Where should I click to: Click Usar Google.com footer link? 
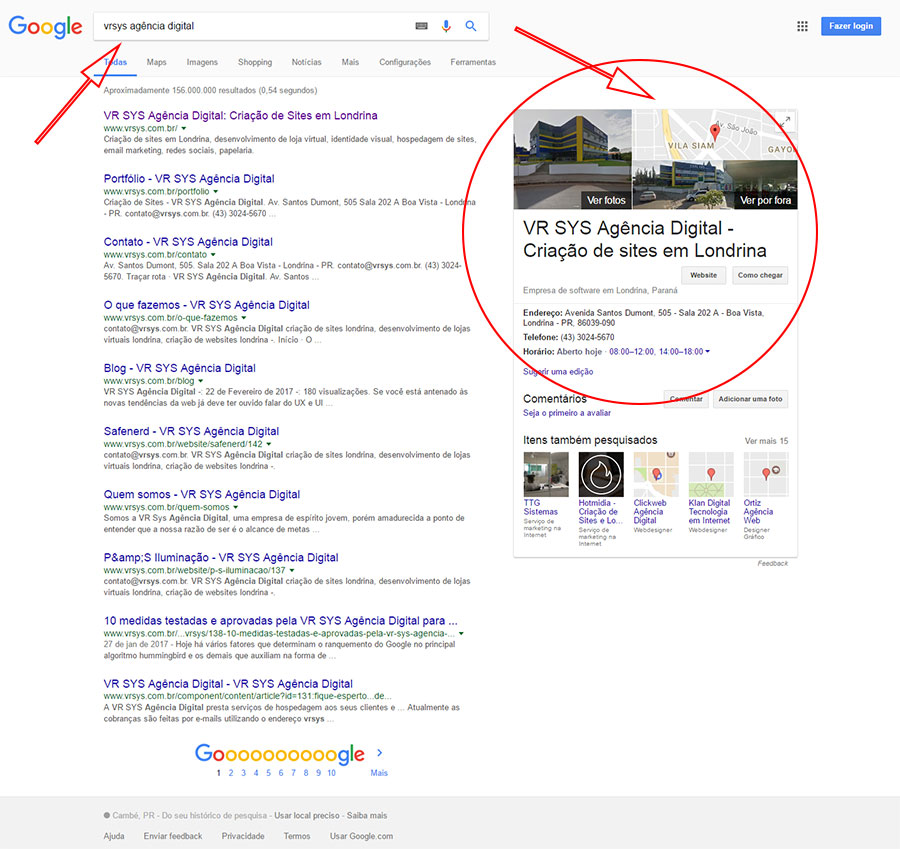pos(361,836)
